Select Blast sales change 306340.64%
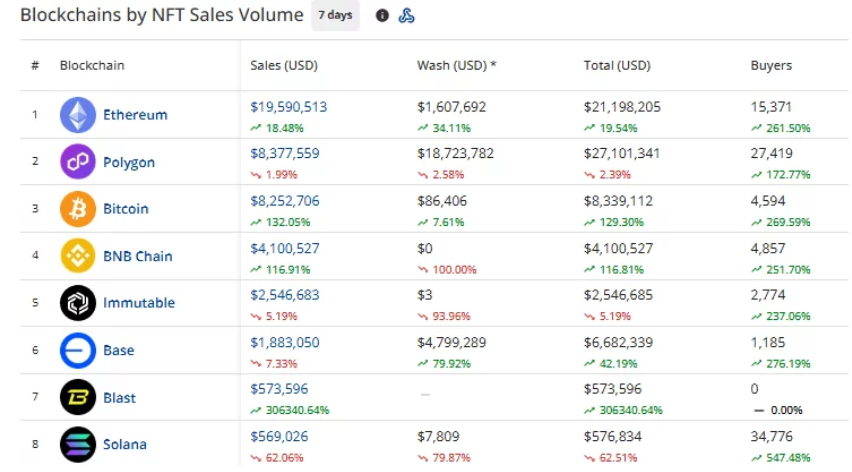852x472 pixels. tap(297, 410)
